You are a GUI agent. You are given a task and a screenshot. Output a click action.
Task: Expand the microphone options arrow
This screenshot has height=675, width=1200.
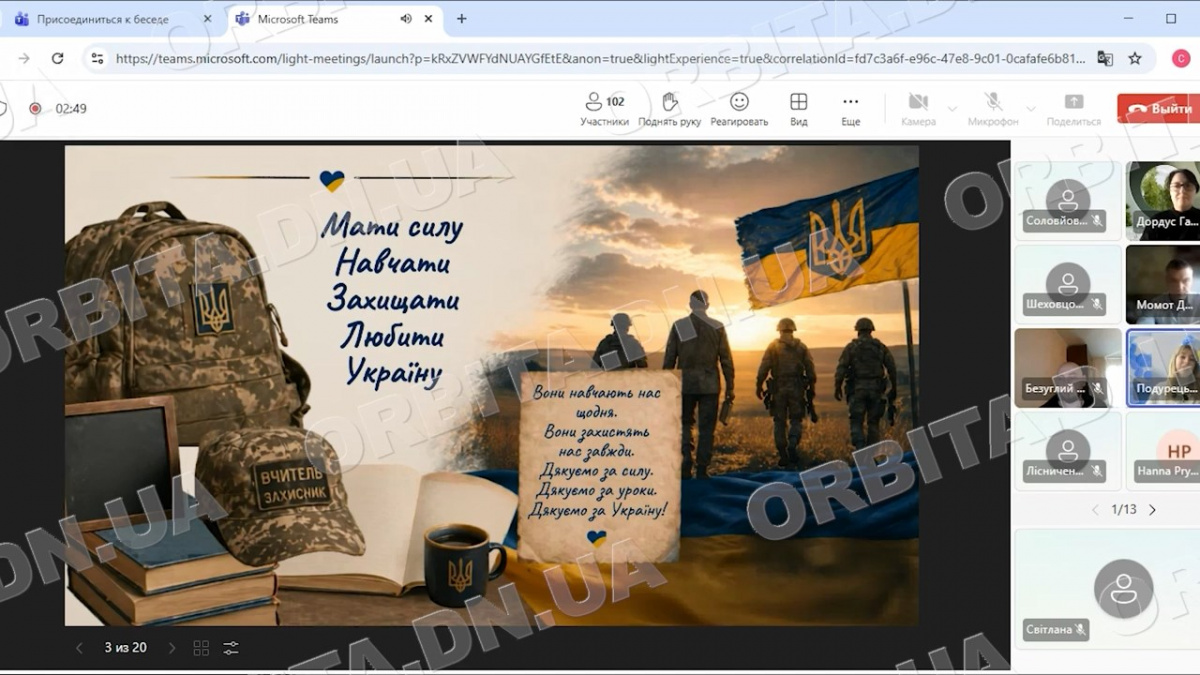[1031, 108]
